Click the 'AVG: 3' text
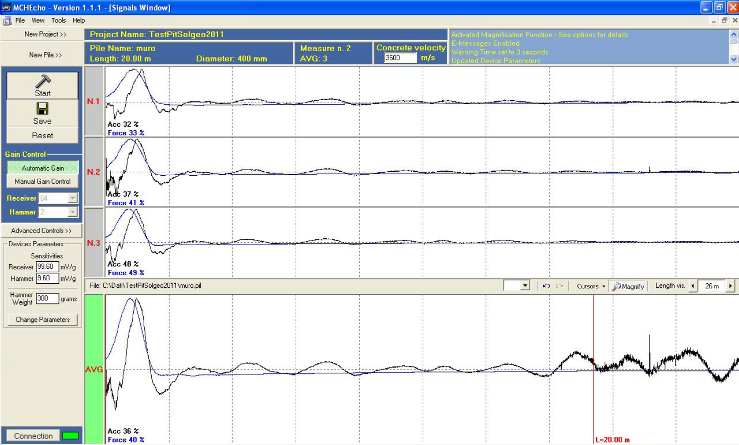739x445 pixels. 313,58
